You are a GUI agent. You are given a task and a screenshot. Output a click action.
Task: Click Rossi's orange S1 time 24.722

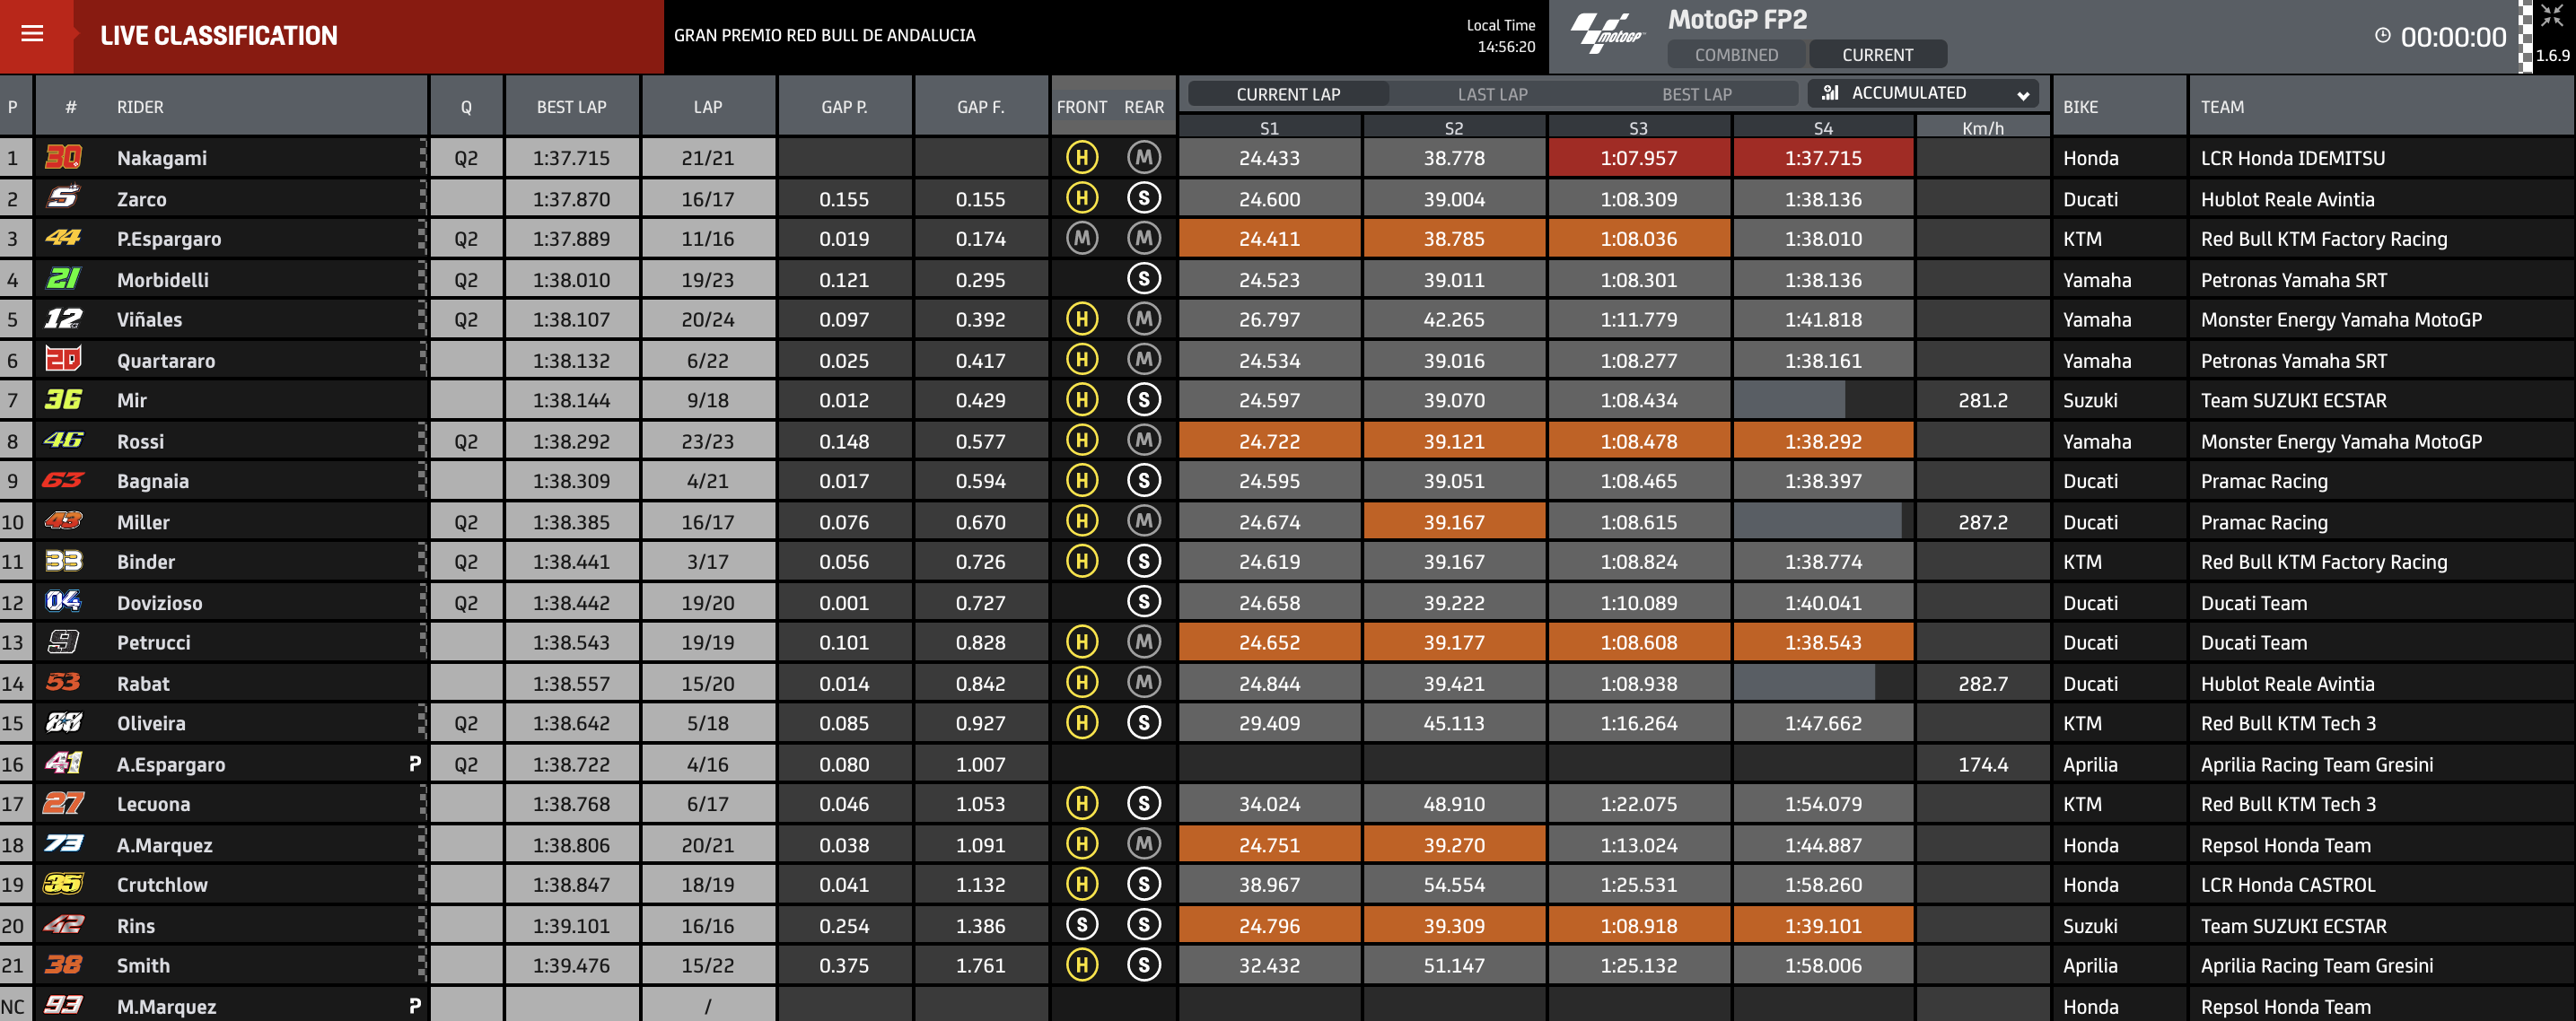pos(1269,441)
